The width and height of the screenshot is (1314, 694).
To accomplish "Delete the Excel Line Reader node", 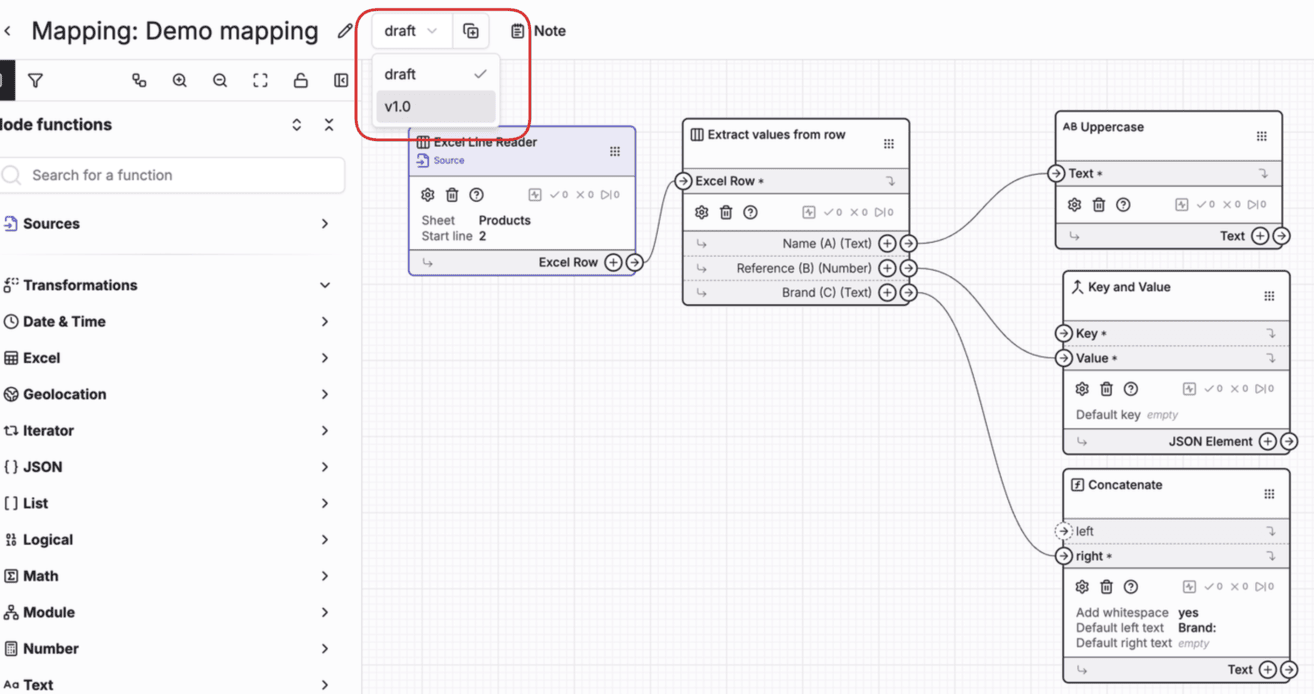I will coord(452,195).
